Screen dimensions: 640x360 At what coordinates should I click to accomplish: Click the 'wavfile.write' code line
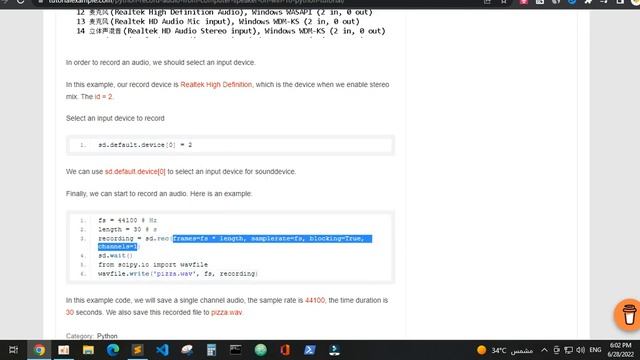coord(178,273)
